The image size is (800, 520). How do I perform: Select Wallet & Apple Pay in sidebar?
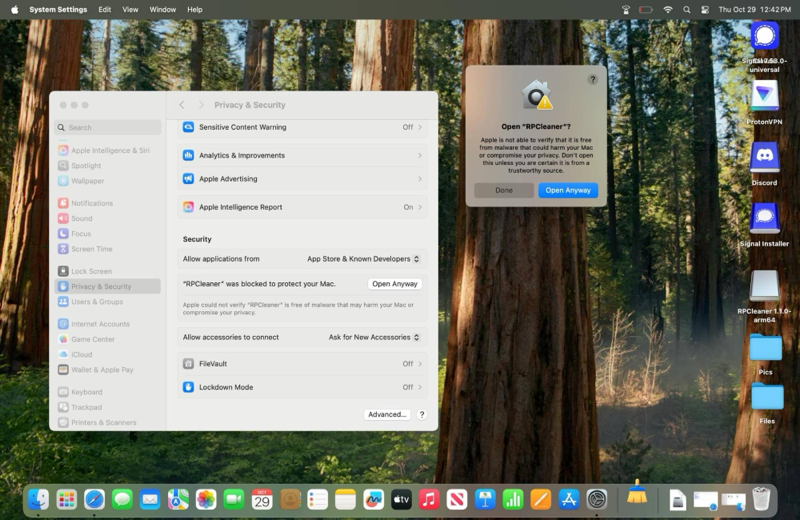coord(108,370)
